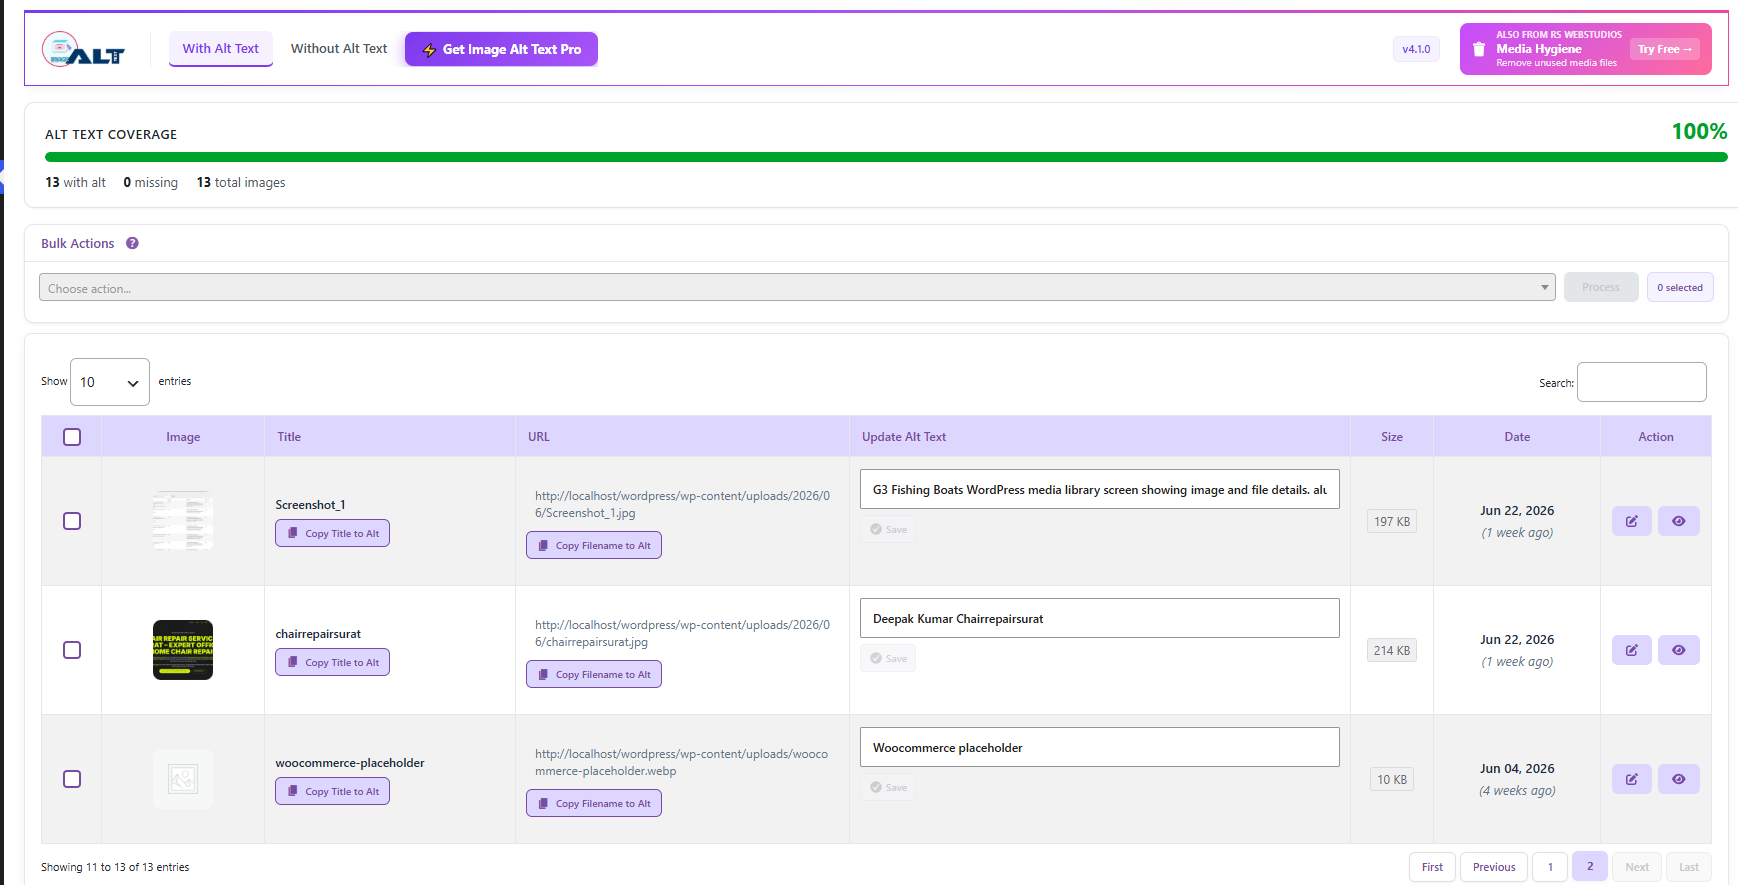
Task: Toggle the select-all checkbox in table header
Action: tap(72, 437)
